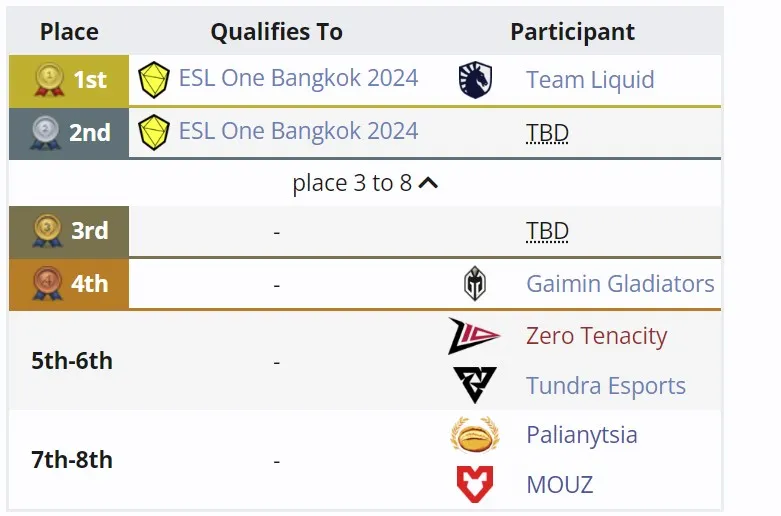This screenshot has width=781, height=516.
Task: Click the red MOUZ logo icon
Action: tap(475, 484)
